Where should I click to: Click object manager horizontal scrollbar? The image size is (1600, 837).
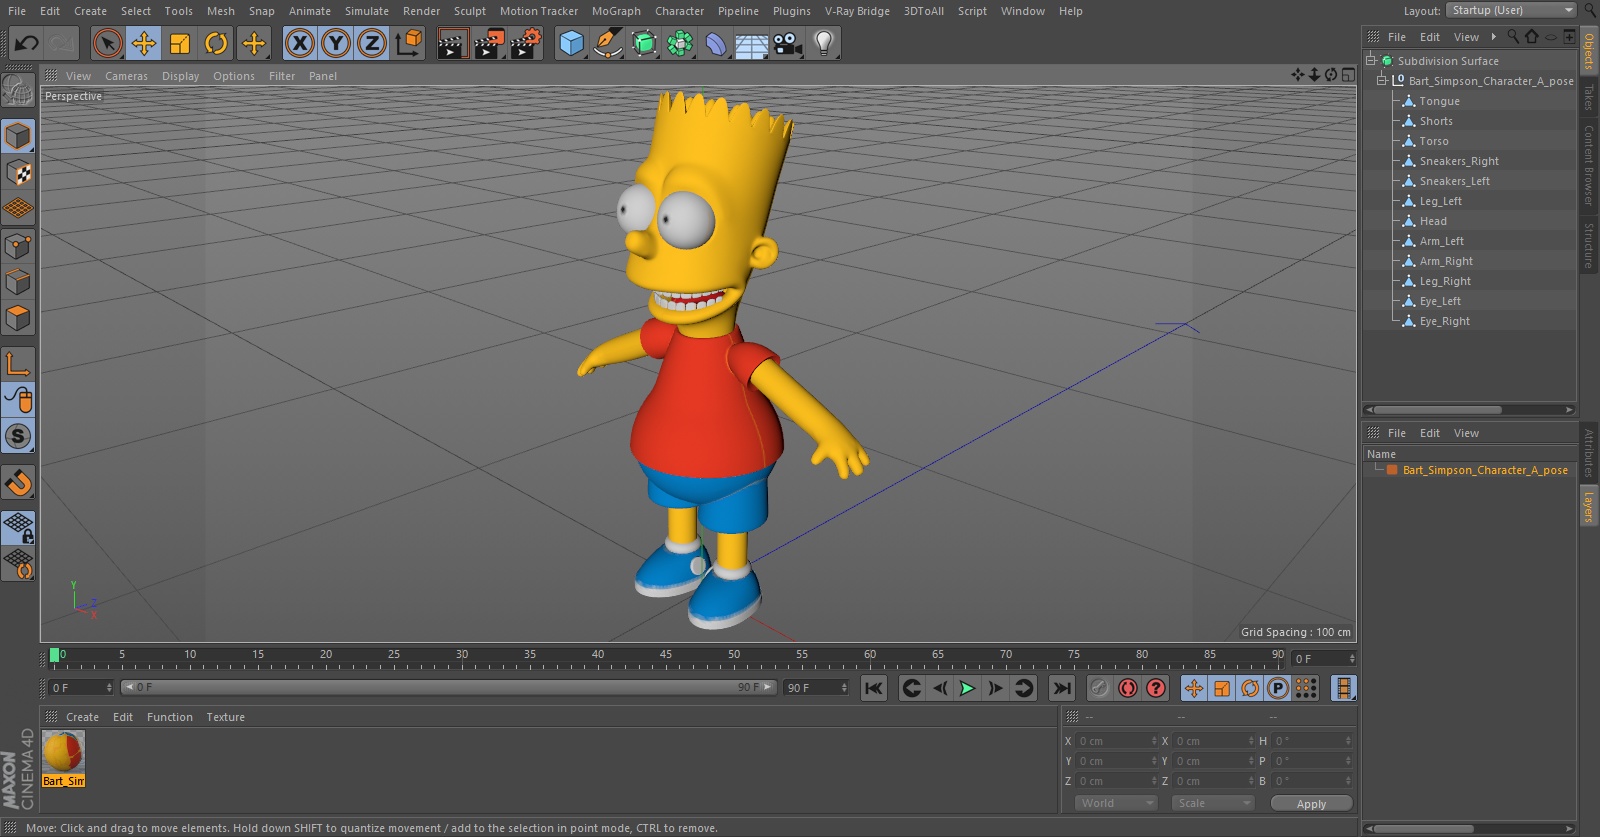click(1438, 409)
